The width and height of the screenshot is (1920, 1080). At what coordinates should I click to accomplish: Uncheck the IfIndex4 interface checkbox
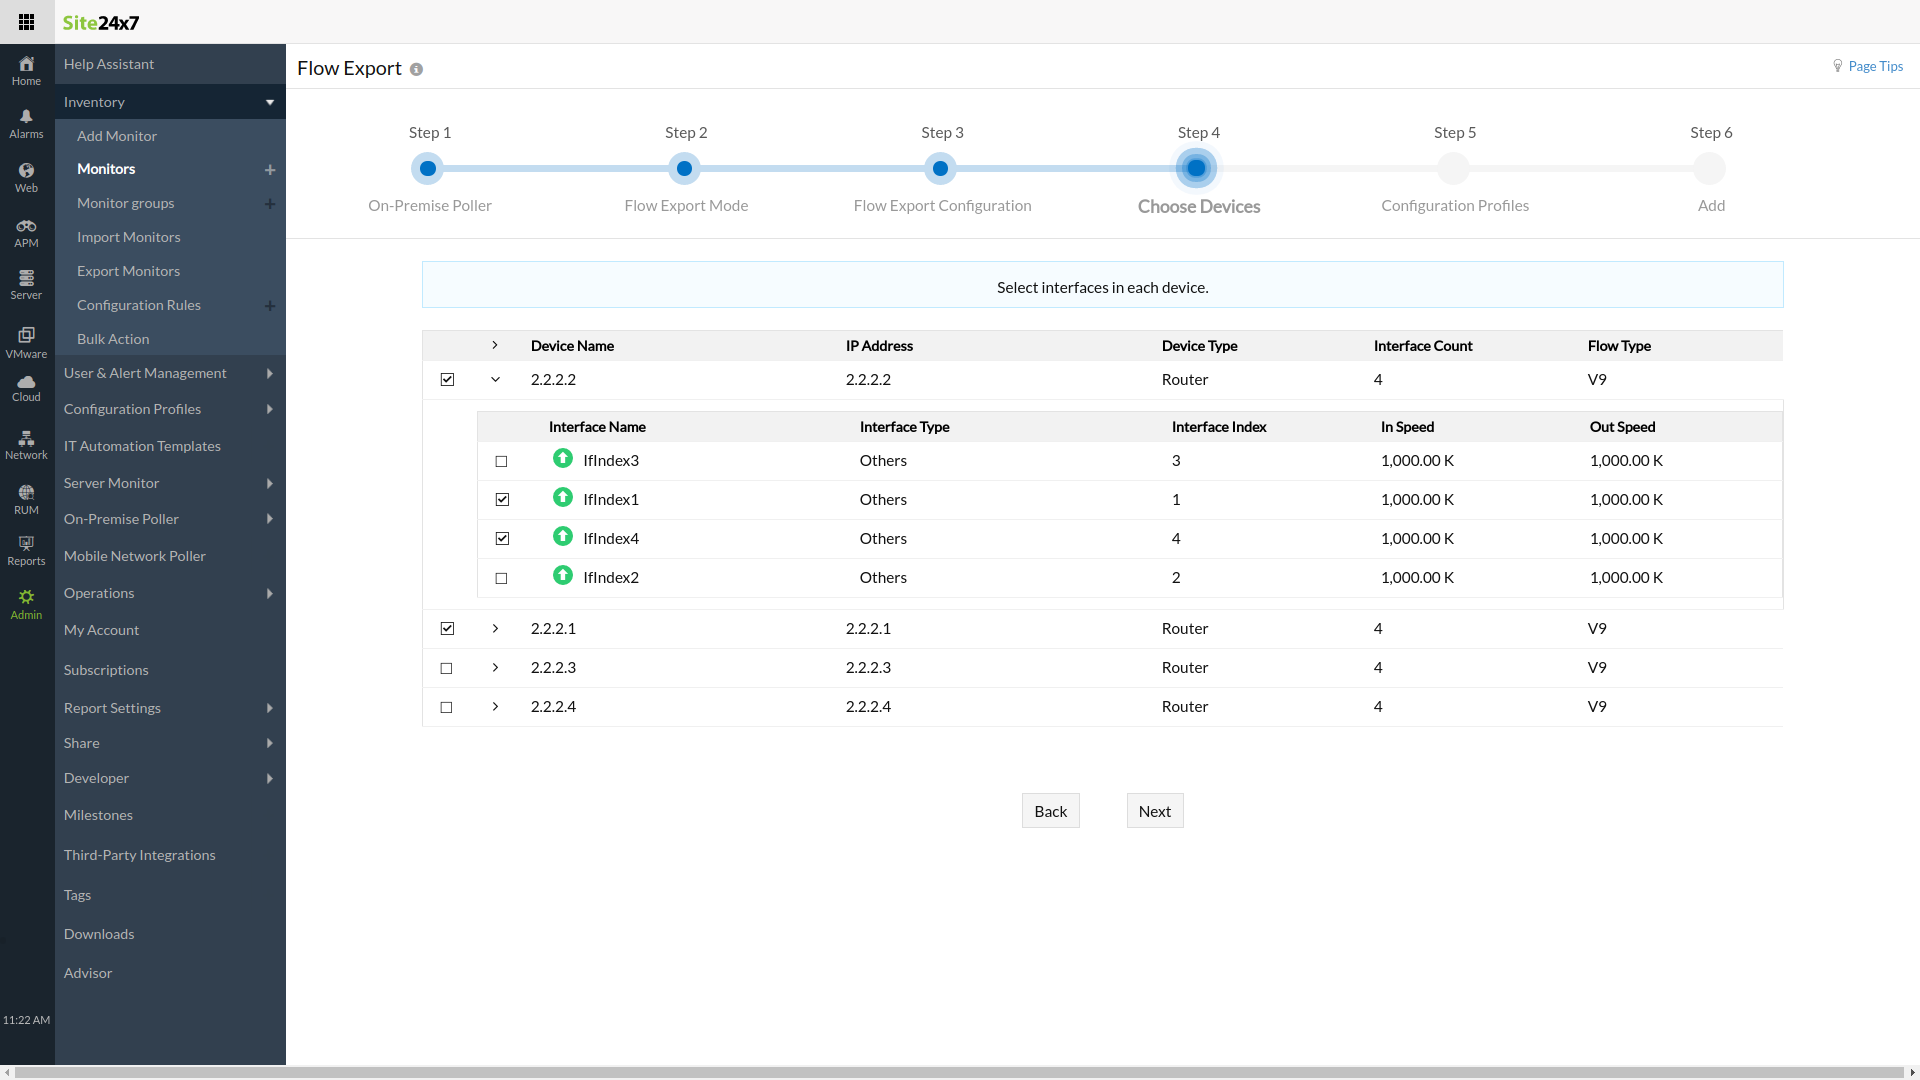tap(502, 539)
